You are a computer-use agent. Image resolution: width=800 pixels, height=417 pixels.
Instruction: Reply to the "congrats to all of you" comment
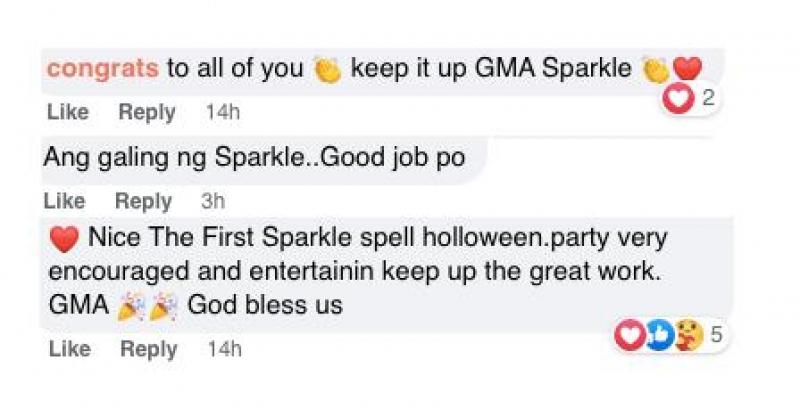pos(147,112)
